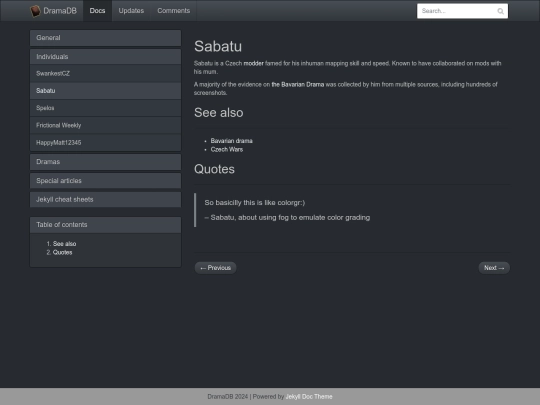540x405 pixels.
Task: Click the Previous page button
Action: point(216,268)
